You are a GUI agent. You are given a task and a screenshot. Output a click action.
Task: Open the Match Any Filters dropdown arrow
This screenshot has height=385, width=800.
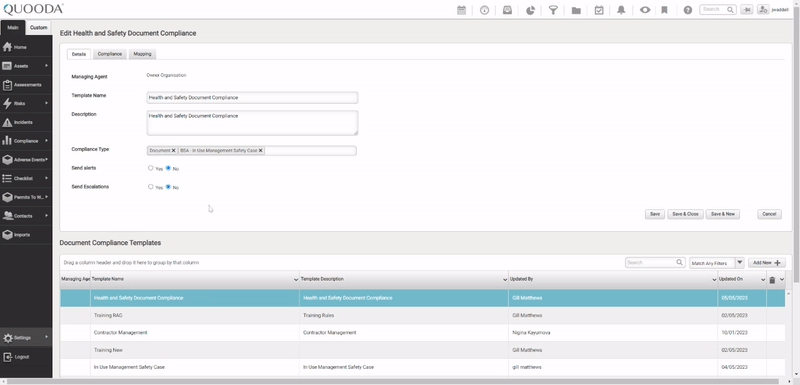coord(740,262)
